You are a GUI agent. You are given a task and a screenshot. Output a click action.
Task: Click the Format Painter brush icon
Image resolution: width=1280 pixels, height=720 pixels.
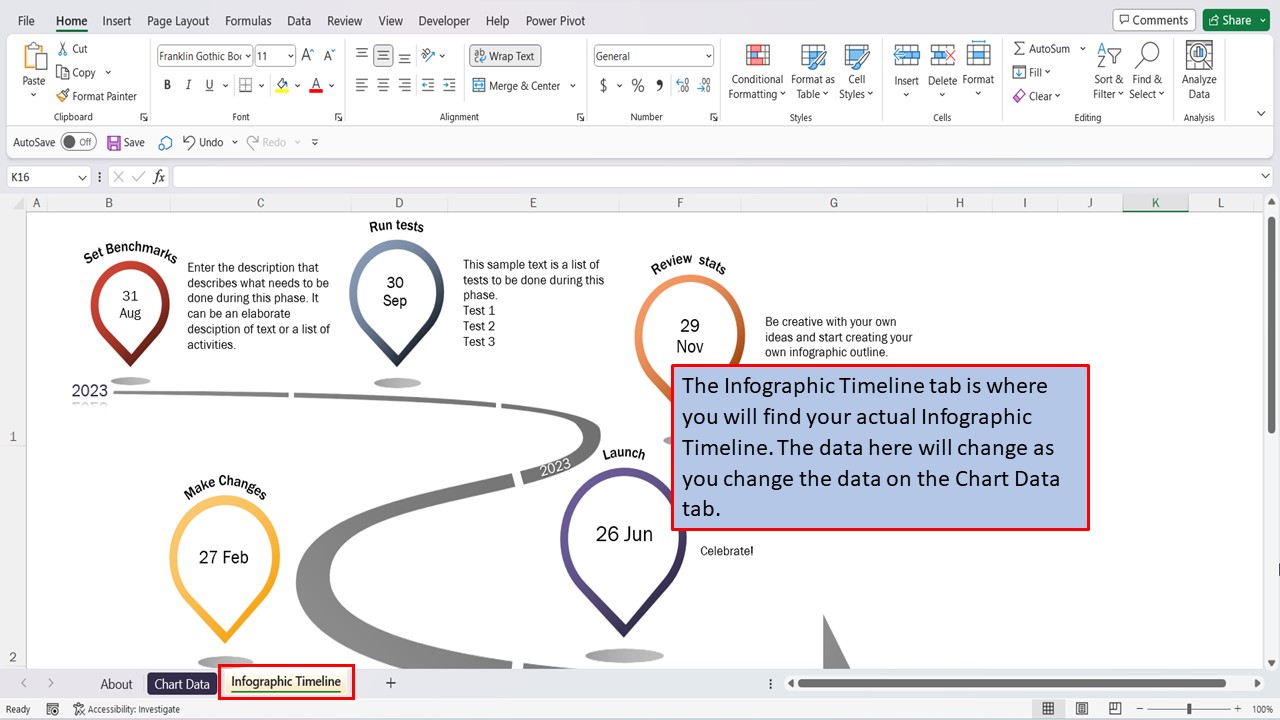(x=63, y=96)
